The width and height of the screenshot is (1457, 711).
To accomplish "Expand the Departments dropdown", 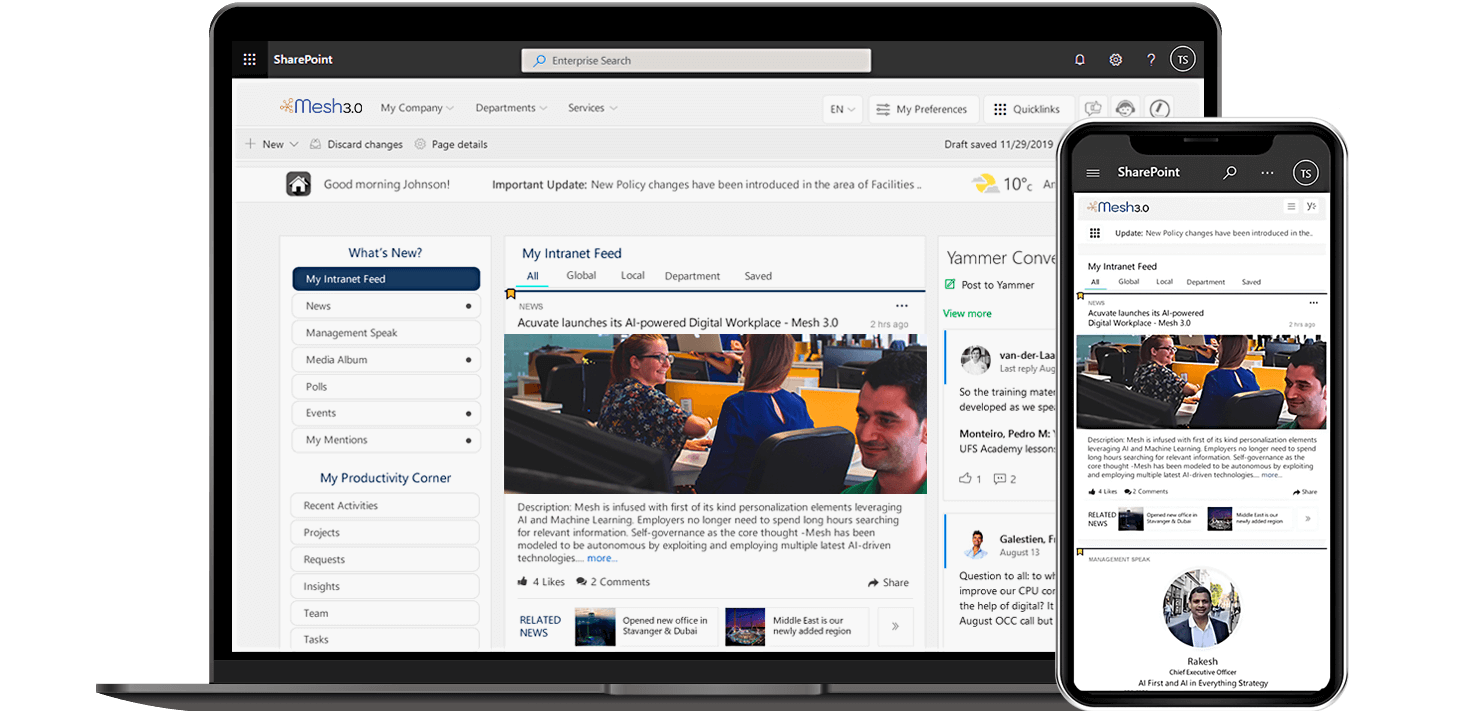I will pyautogui.click(x=510, y=107).
